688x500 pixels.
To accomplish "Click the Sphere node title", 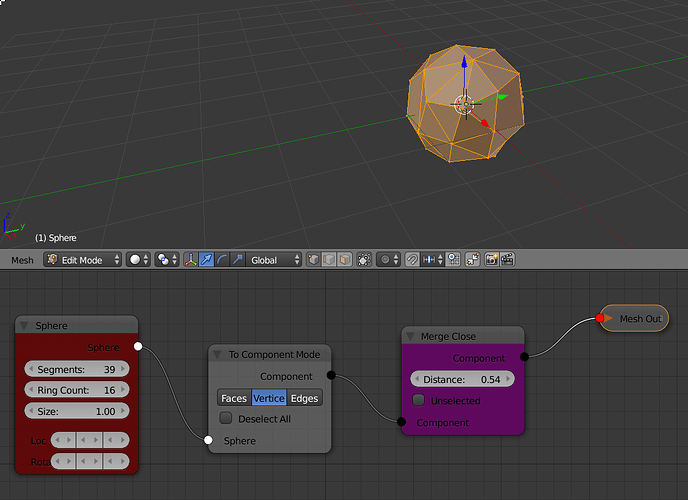I will point(51,325).
